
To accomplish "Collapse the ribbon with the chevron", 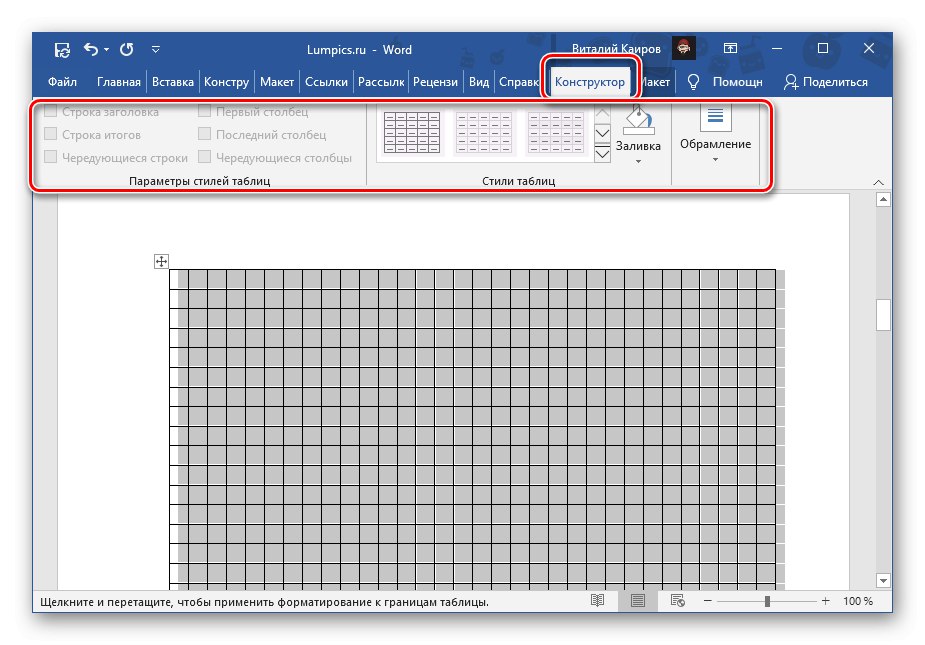I will click(x=878, y=182).
